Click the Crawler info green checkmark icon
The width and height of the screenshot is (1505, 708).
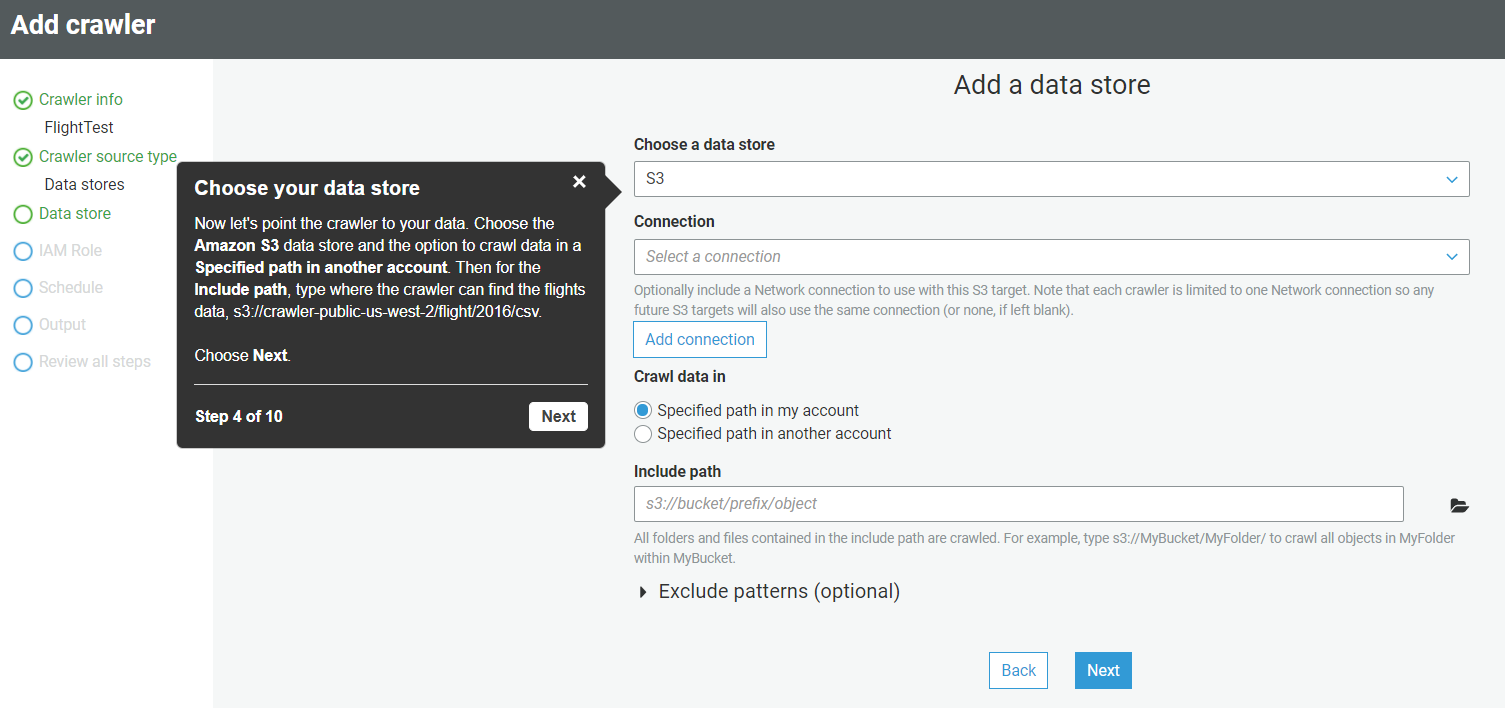pos(22,100)
